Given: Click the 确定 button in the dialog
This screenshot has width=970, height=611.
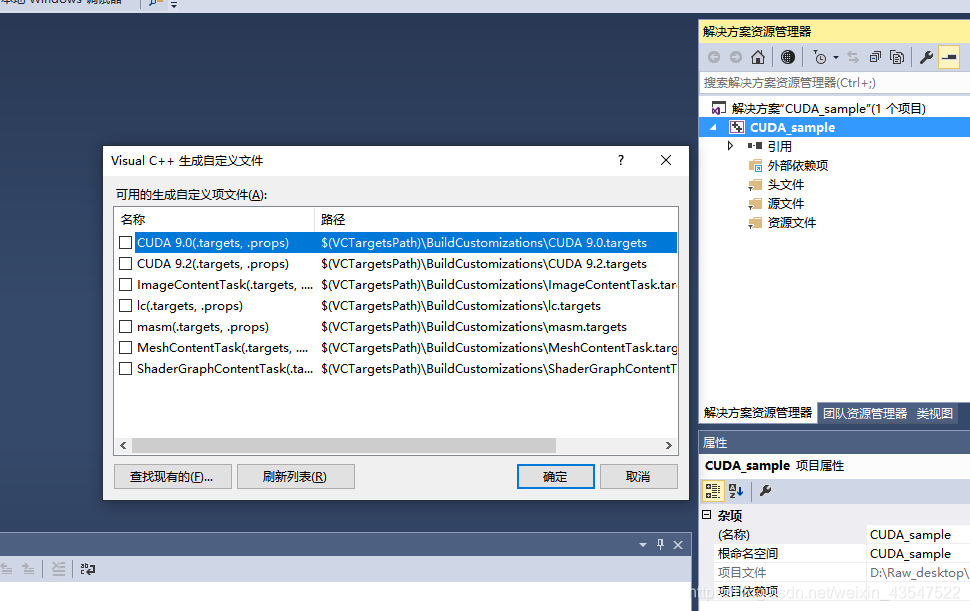Looking at the screenshot, I should (555, 476).
